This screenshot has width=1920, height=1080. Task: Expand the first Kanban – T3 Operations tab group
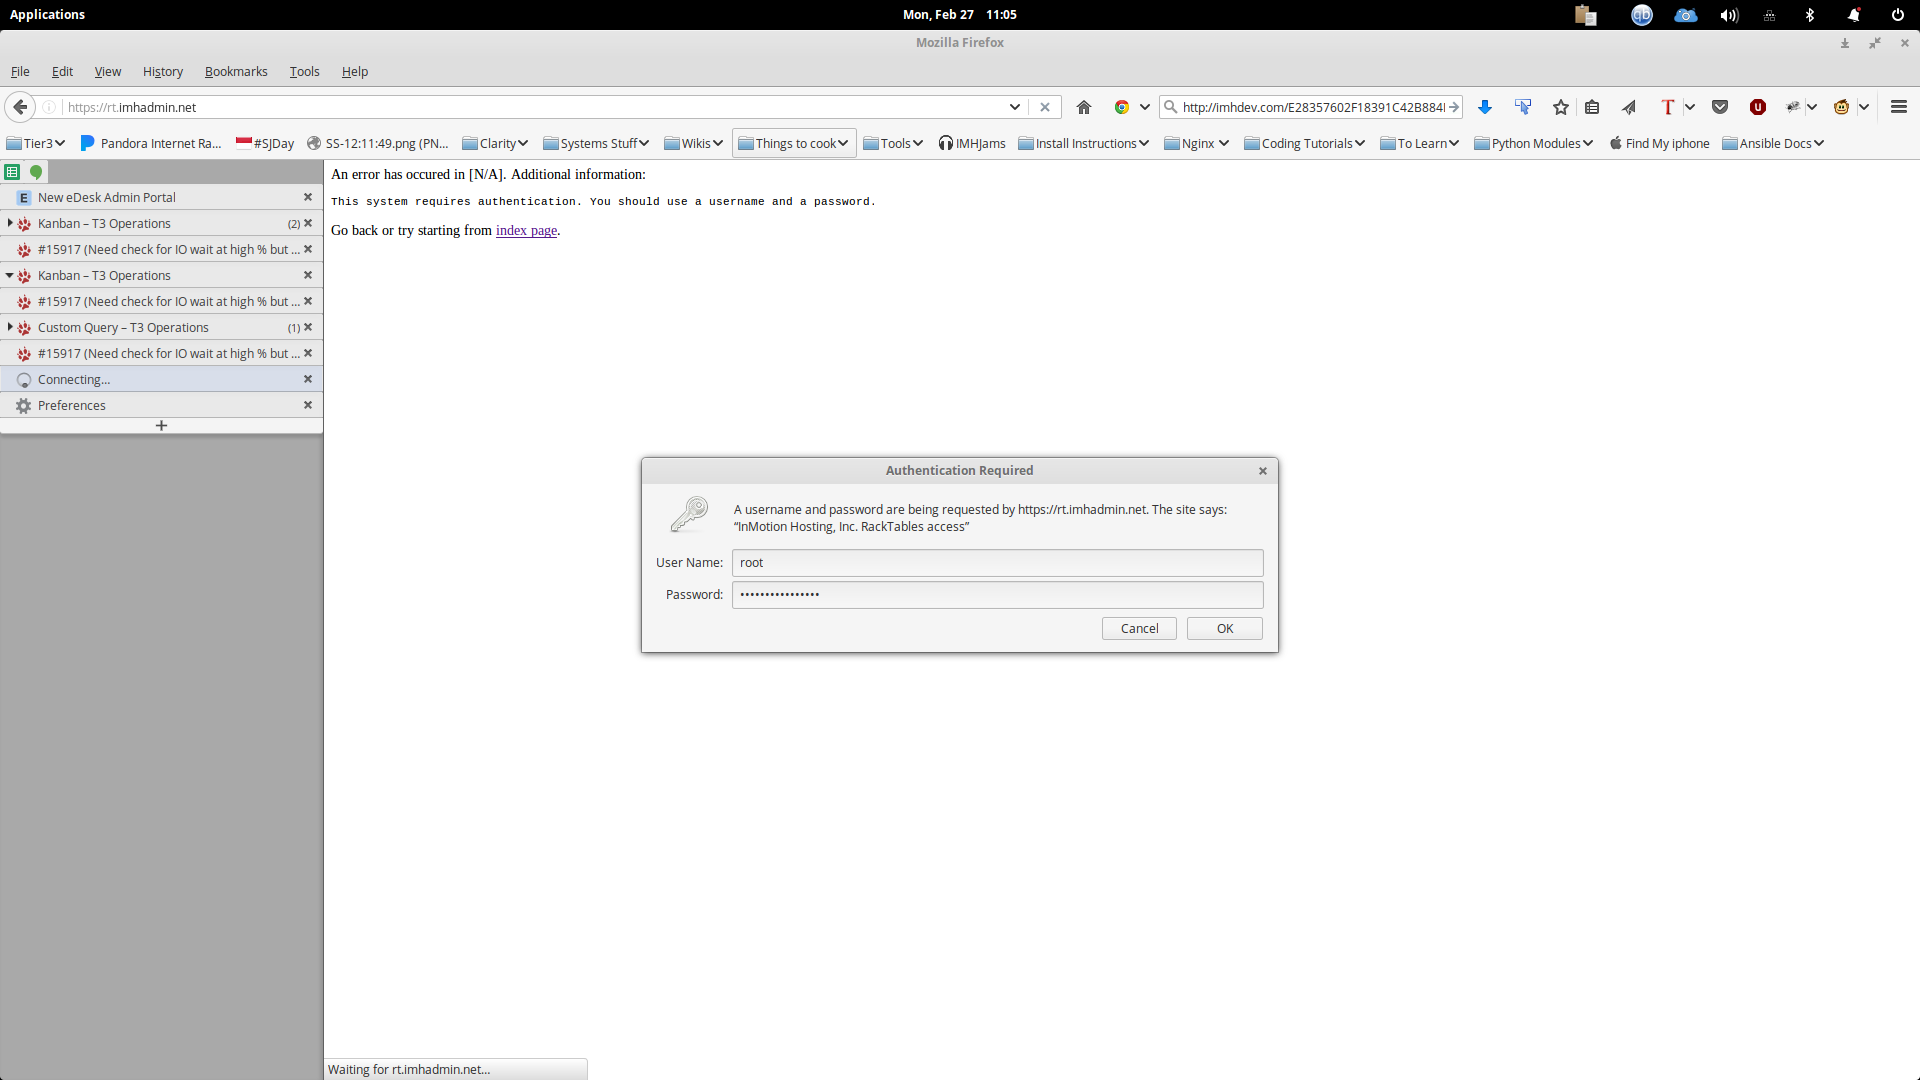click(x=10, y=223)
